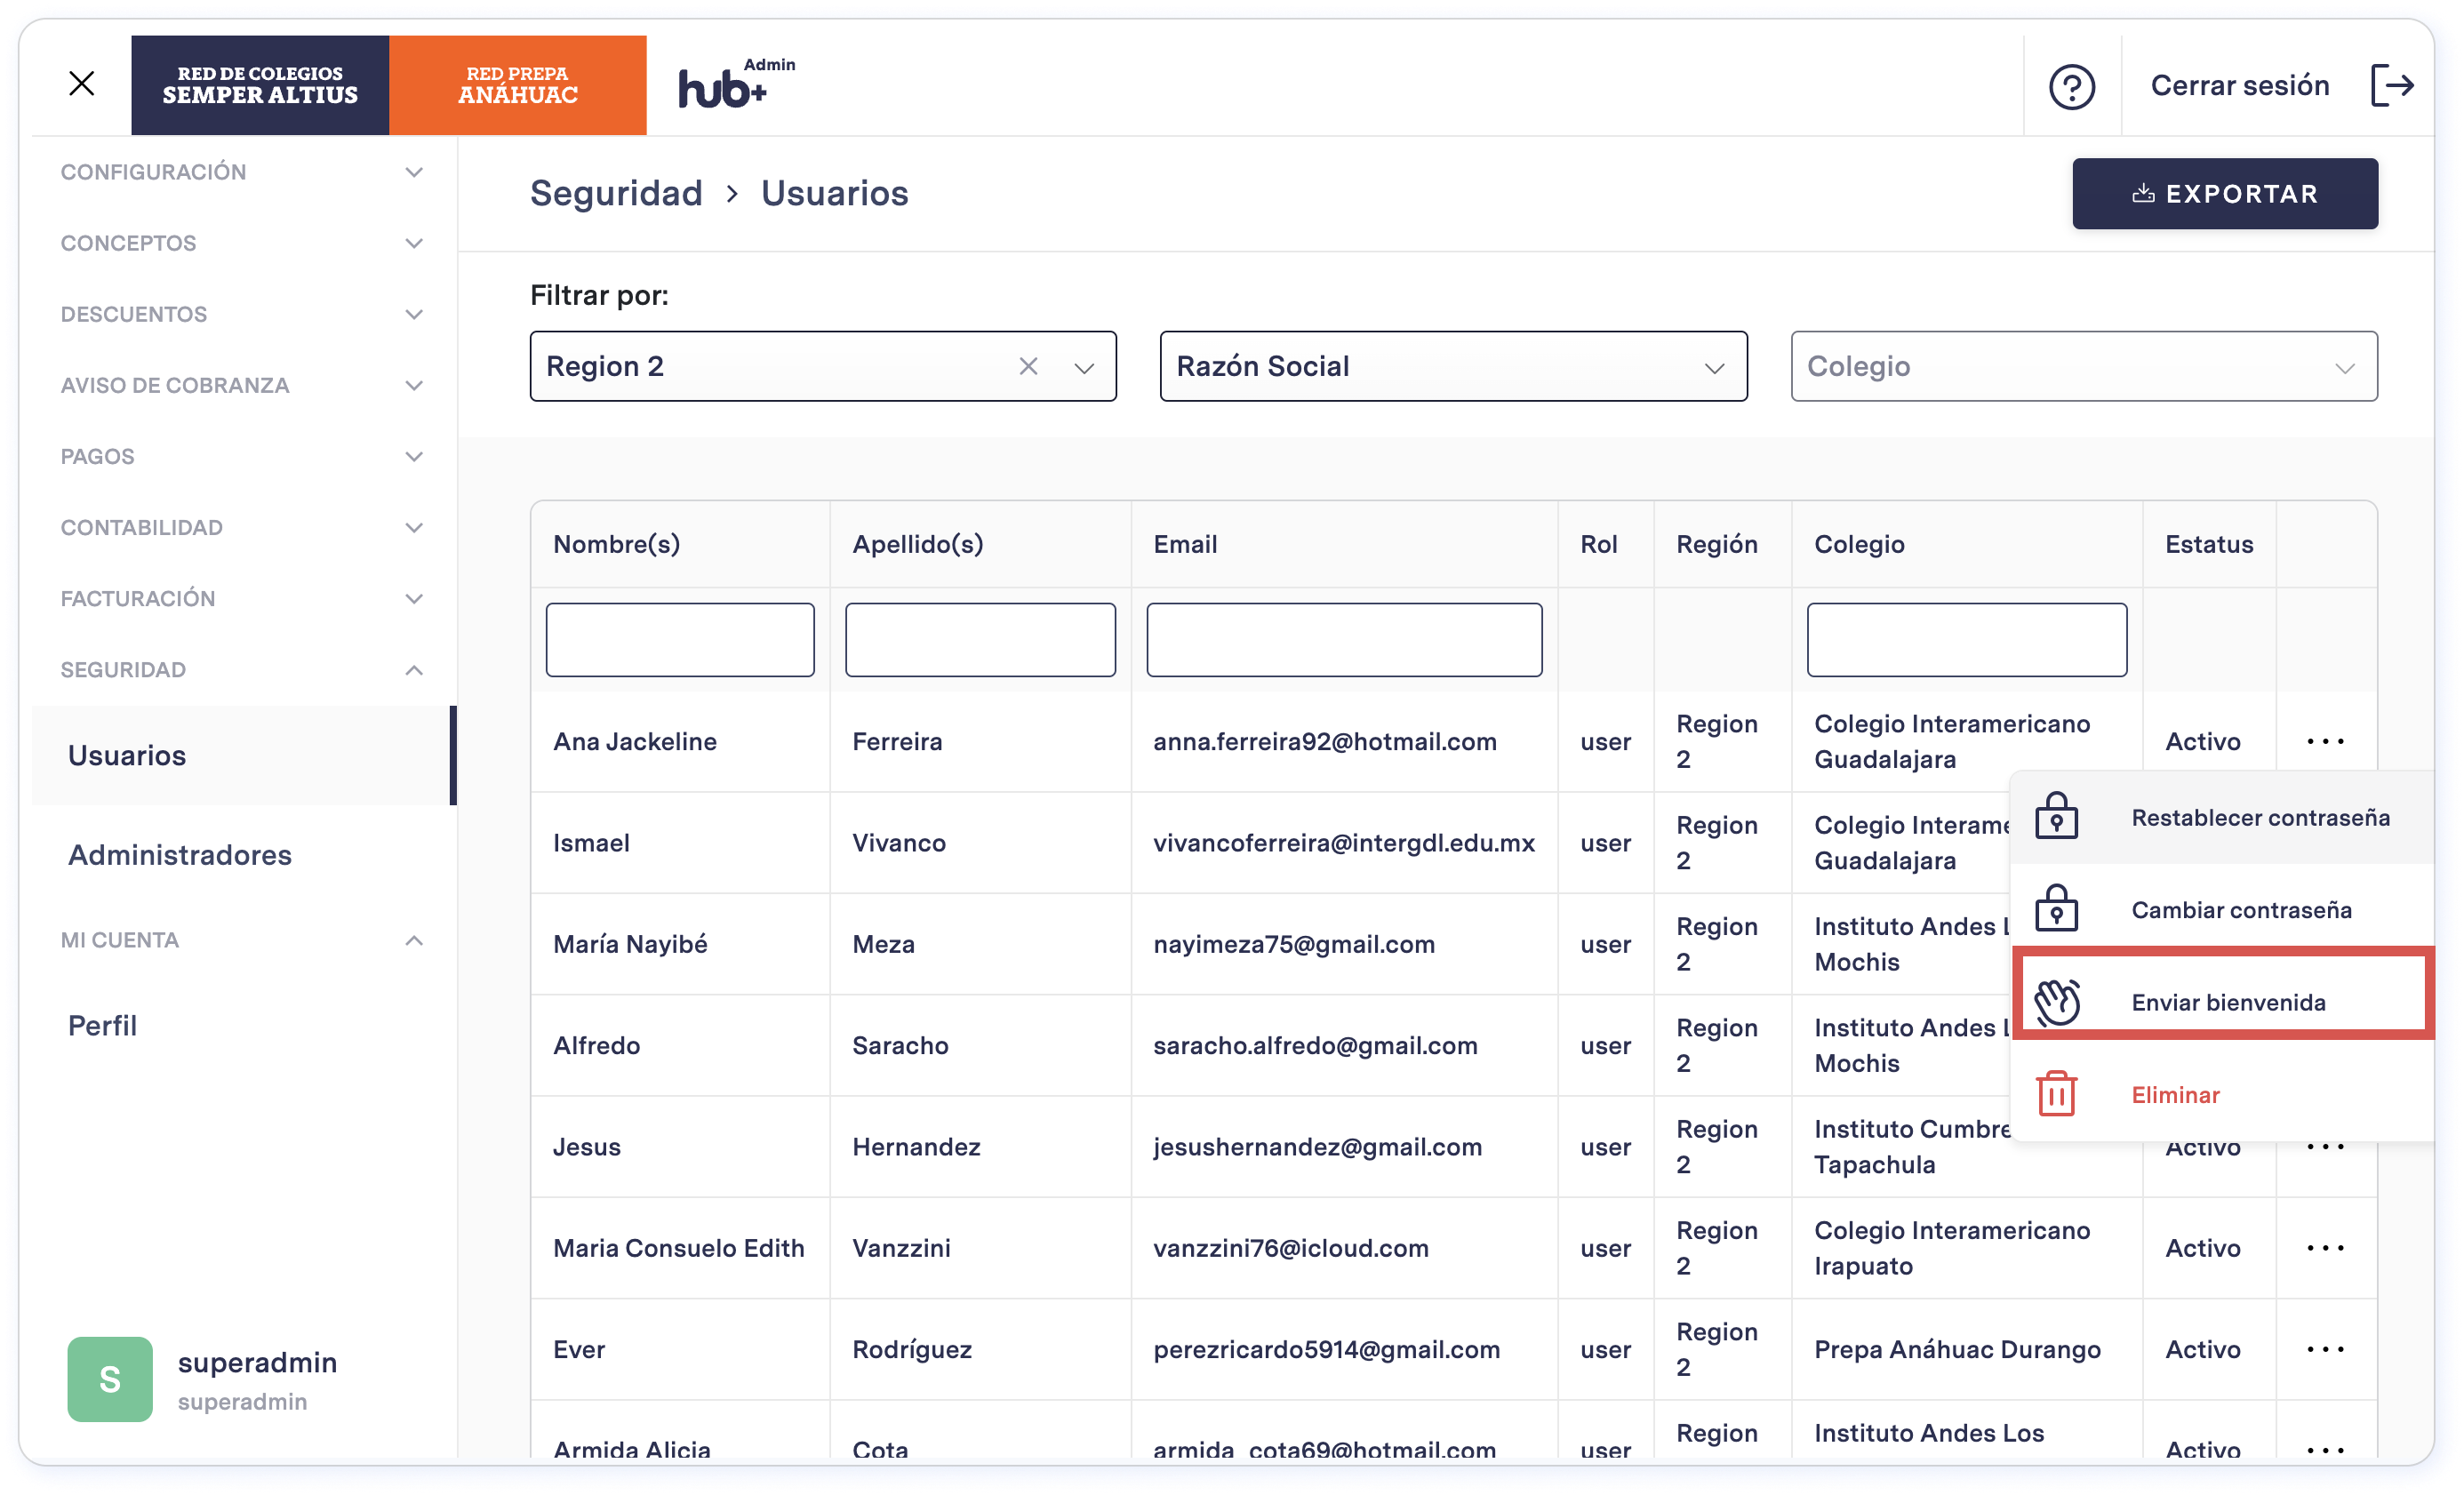Open actions menu for Jesus Hernandez row
The height and width of the screenshot is (1495, 2464).
[2325, 1147]
